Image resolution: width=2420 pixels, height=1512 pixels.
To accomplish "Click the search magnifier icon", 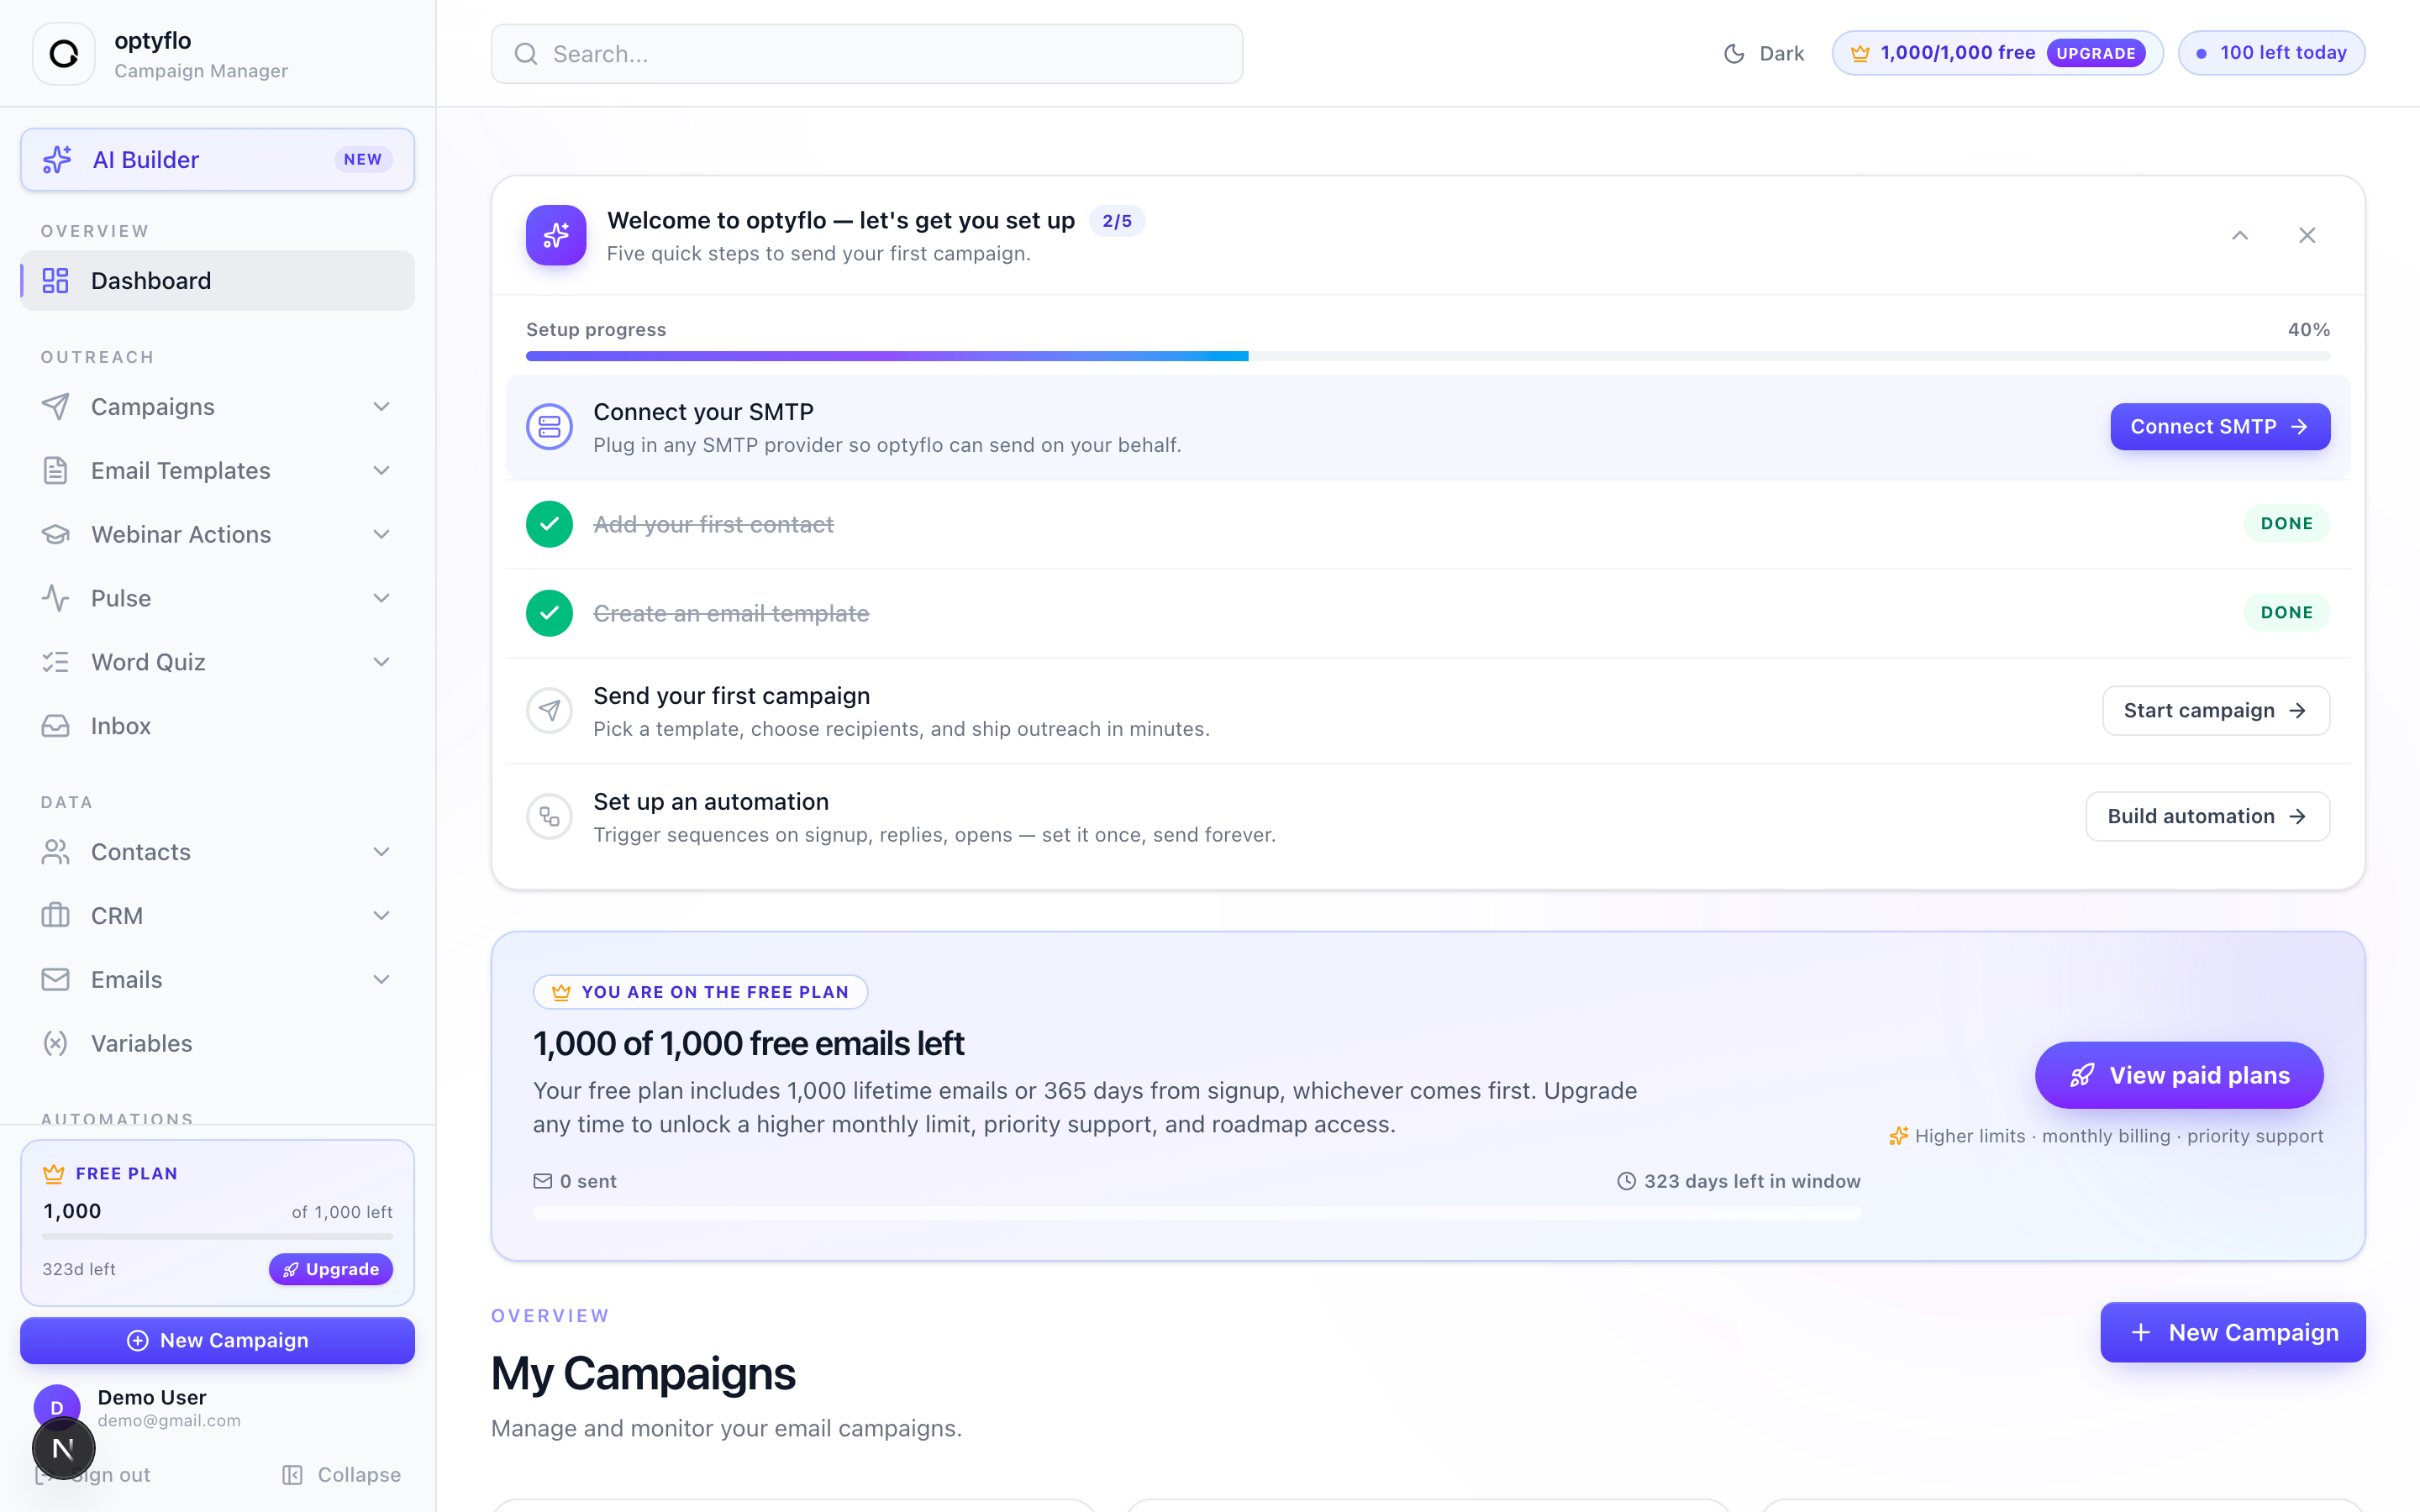I will [526, 54].
